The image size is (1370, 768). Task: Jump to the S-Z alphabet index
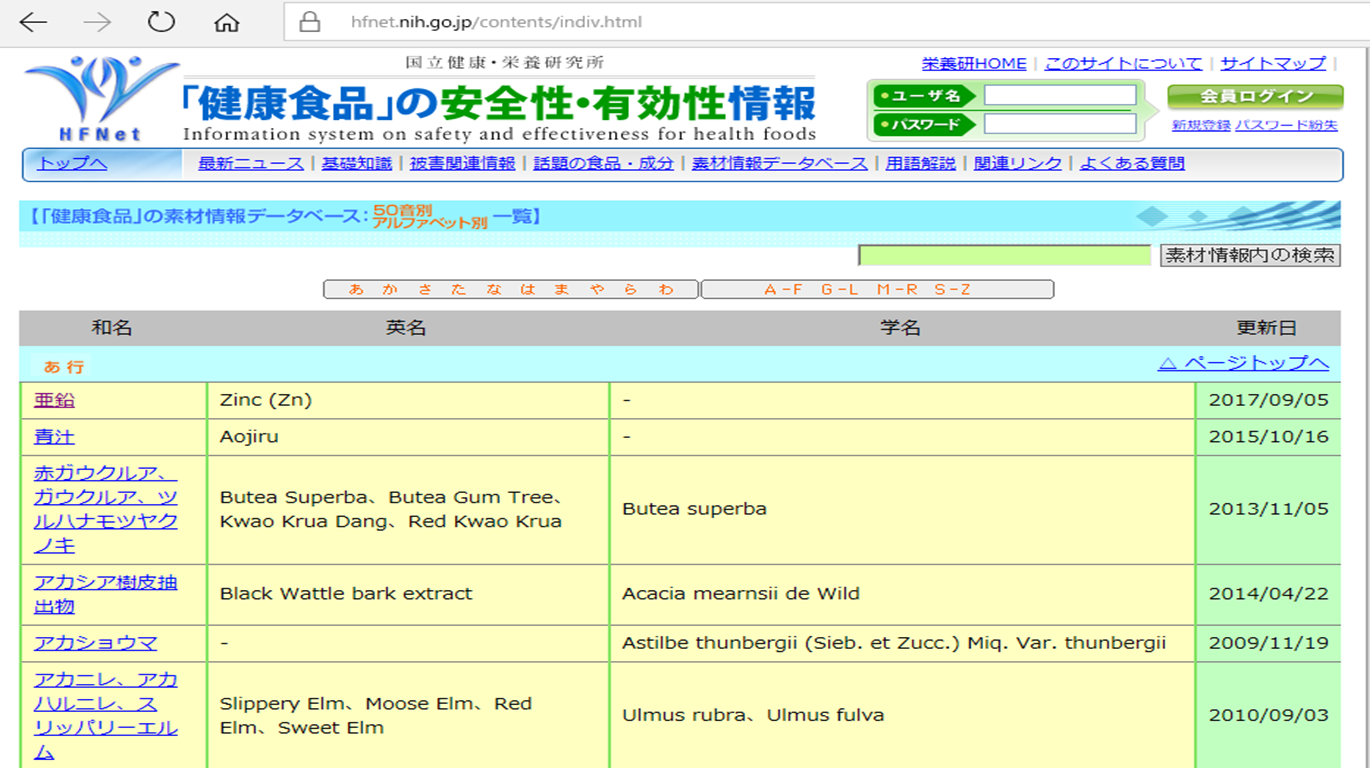[952, 289]
